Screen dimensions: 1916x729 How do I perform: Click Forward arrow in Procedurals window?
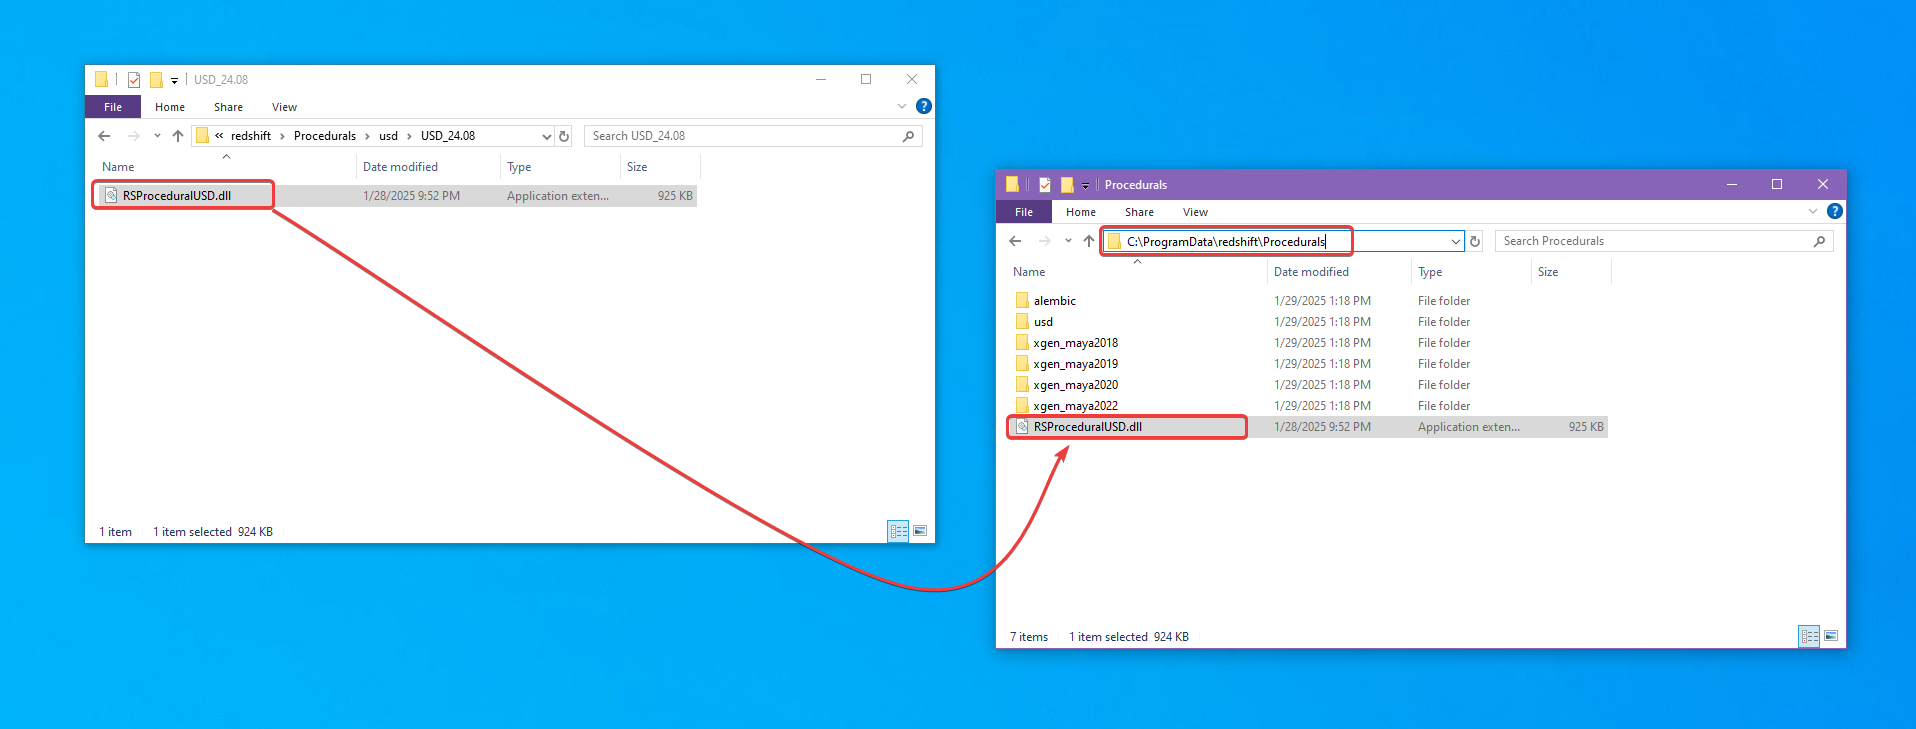click(1045, 241)
